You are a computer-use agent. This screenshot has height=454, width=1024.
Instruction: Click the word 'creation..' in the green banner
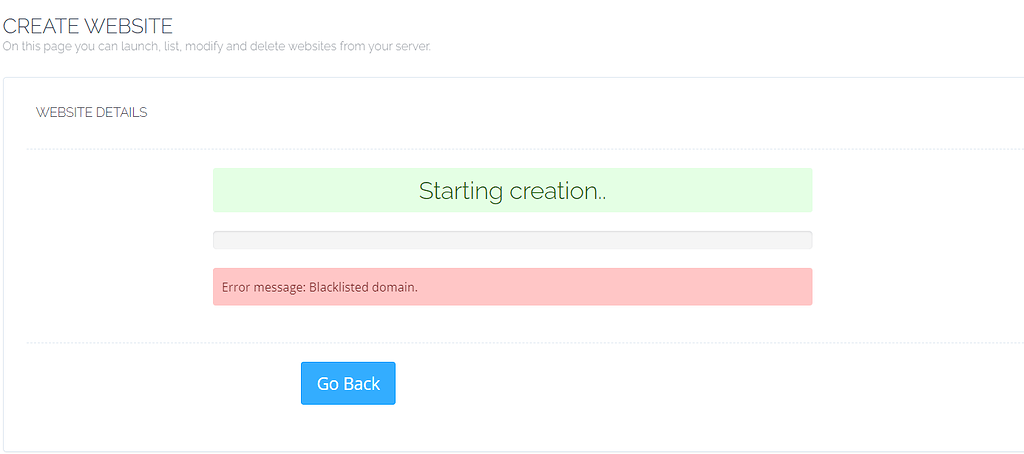(x=556, y=190)
